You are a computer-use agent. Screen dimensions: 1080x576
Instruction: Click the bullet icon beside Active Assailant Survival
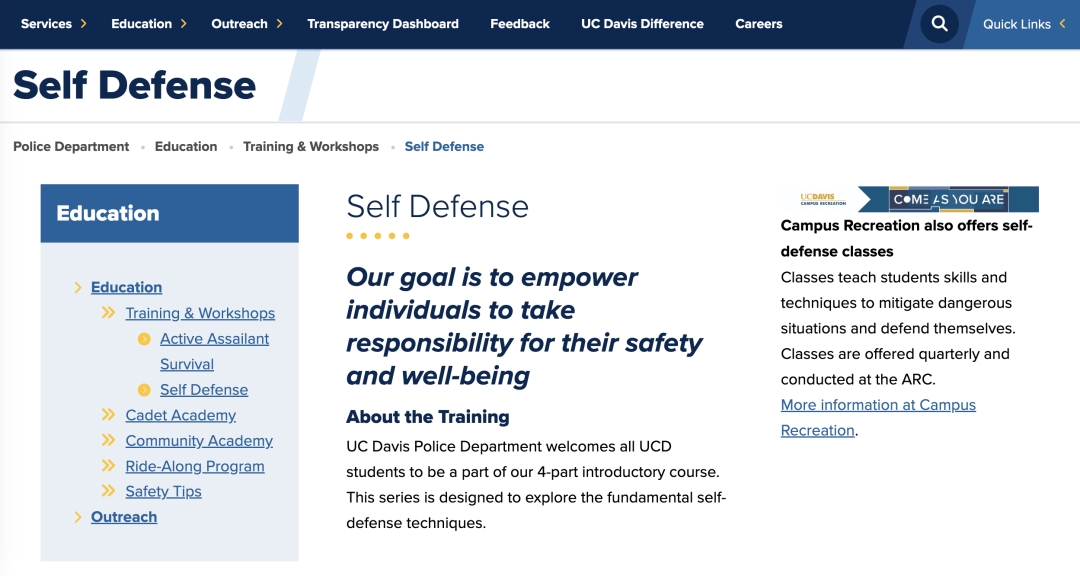(144, 339)
